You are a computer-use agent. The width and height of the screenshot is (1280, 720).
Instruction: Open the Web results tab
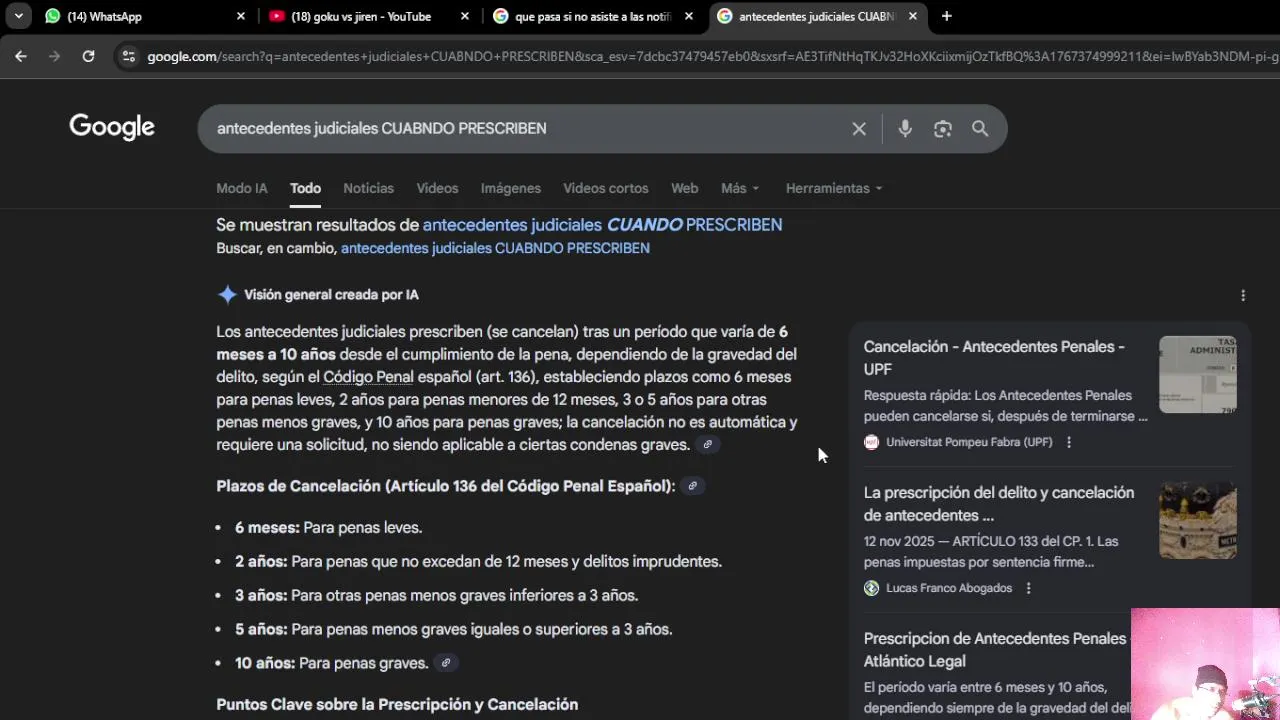pyautogui.click(x=684, y=188)
